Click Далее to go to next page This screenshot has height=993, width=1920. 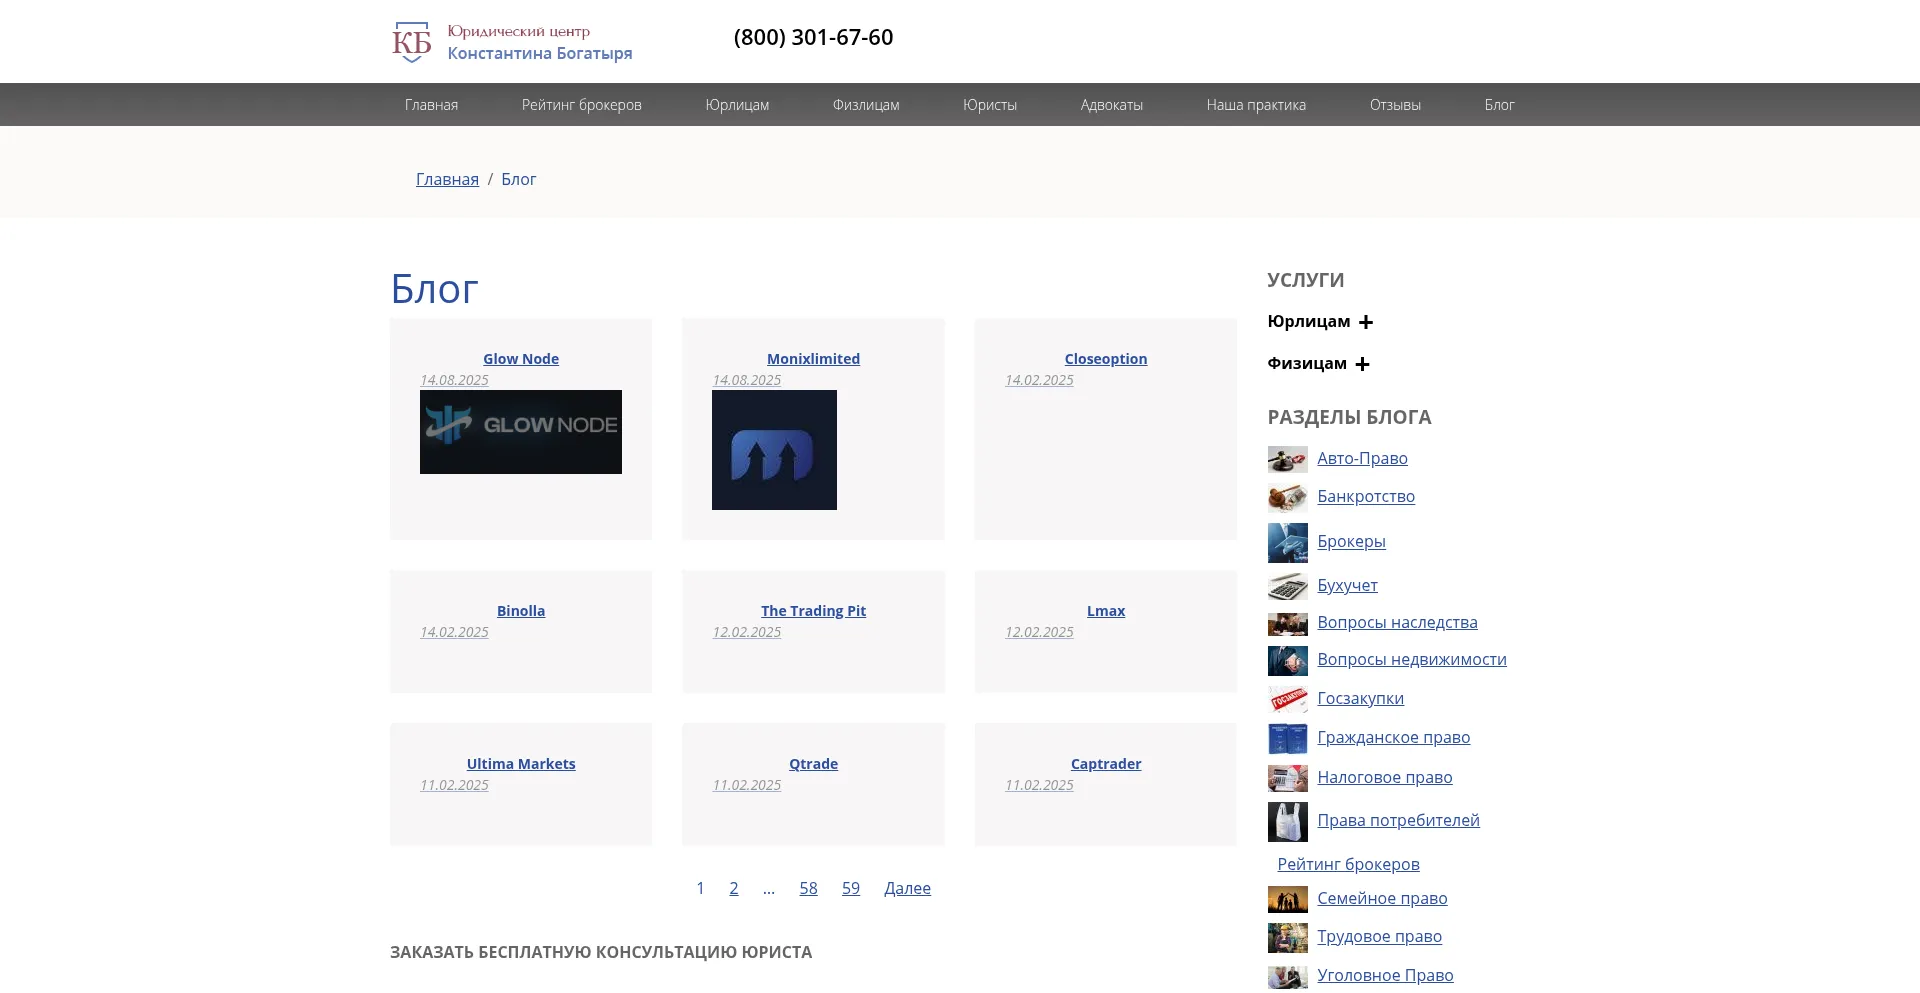click(x=907, y=888)
